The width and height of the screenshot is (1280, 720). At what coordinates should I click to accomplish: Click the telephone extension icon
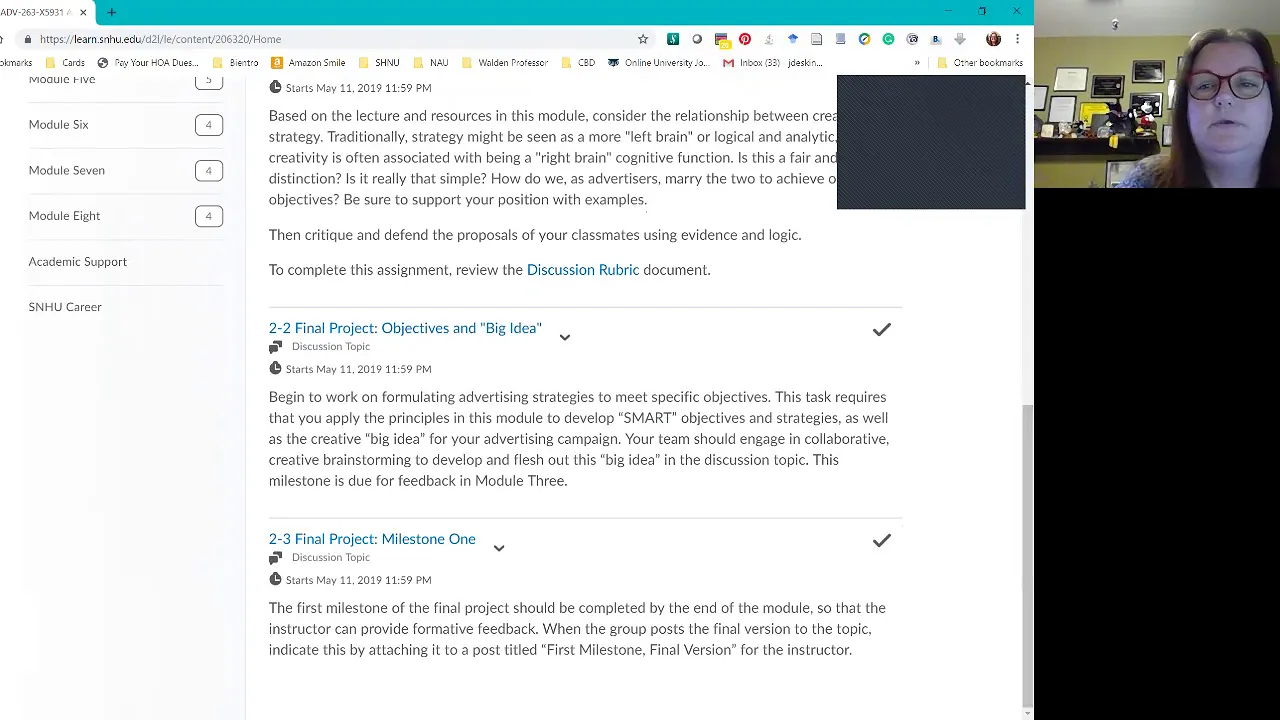click(x=912, y=39)
